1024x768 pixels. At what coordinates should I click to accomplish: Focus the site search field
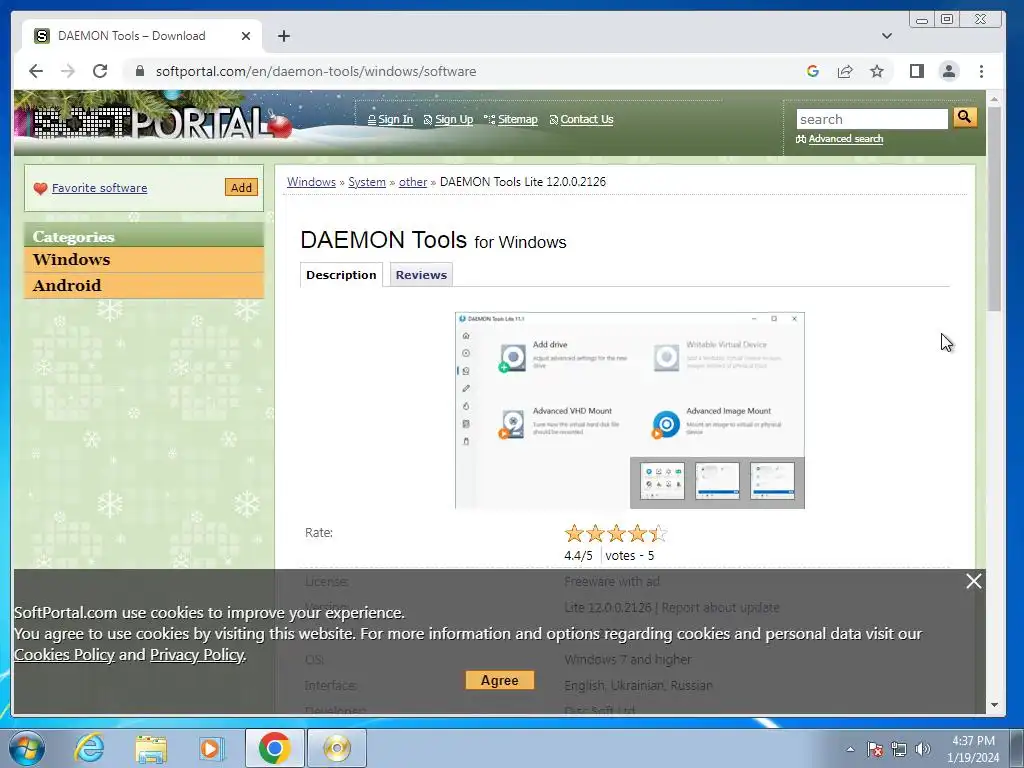(872, 119)
